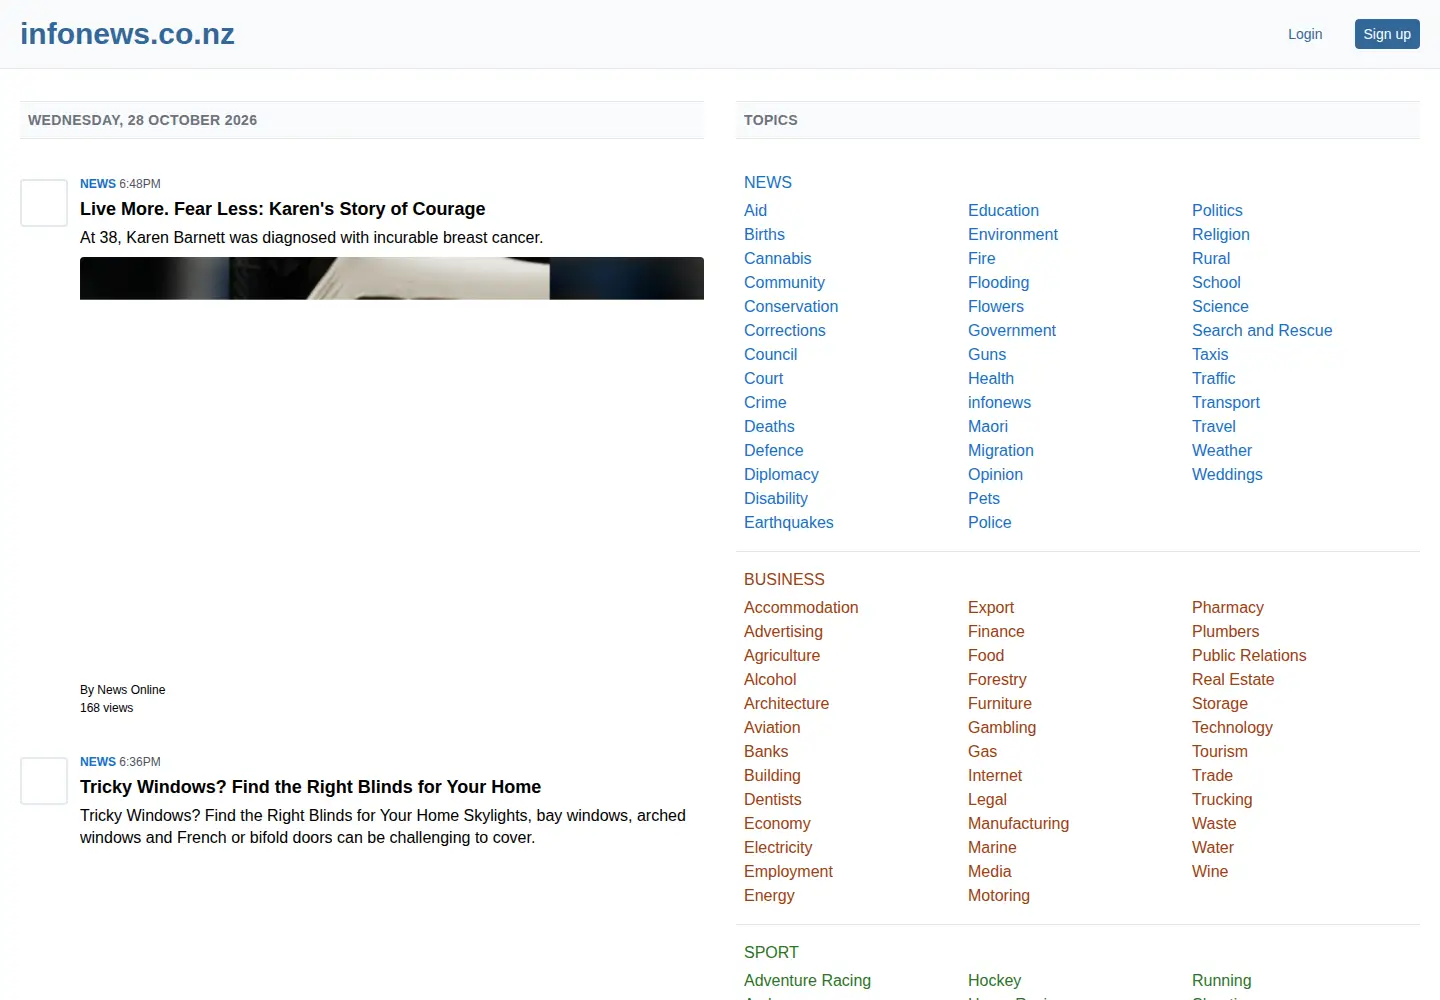Select the Wine business topic

pos(1210,871)
